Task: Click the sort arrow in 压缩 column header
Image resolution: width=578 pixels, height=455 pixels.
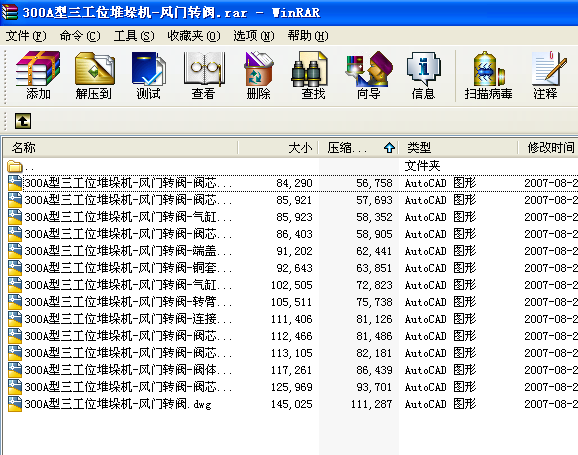Action: click(x=389, y=148)
